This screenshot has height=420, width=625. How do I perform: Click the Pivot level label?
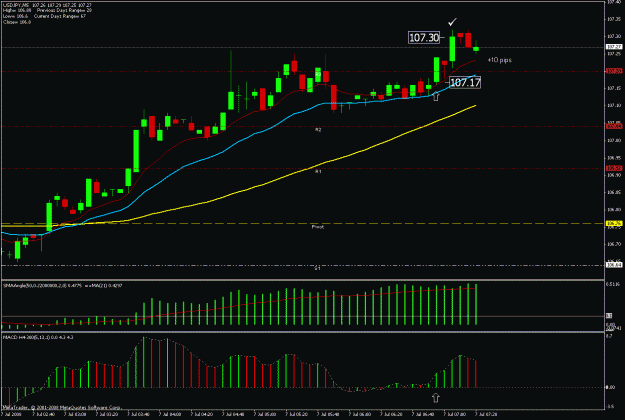(318, 227)
